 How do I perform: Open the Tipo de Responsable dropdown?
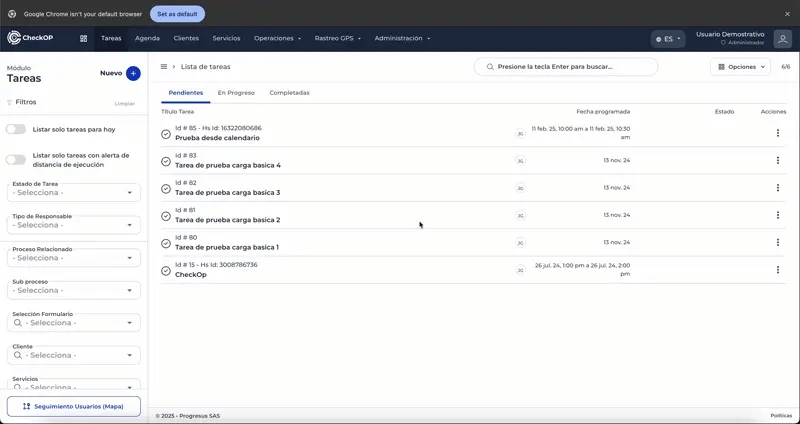[x=73, y=225]
